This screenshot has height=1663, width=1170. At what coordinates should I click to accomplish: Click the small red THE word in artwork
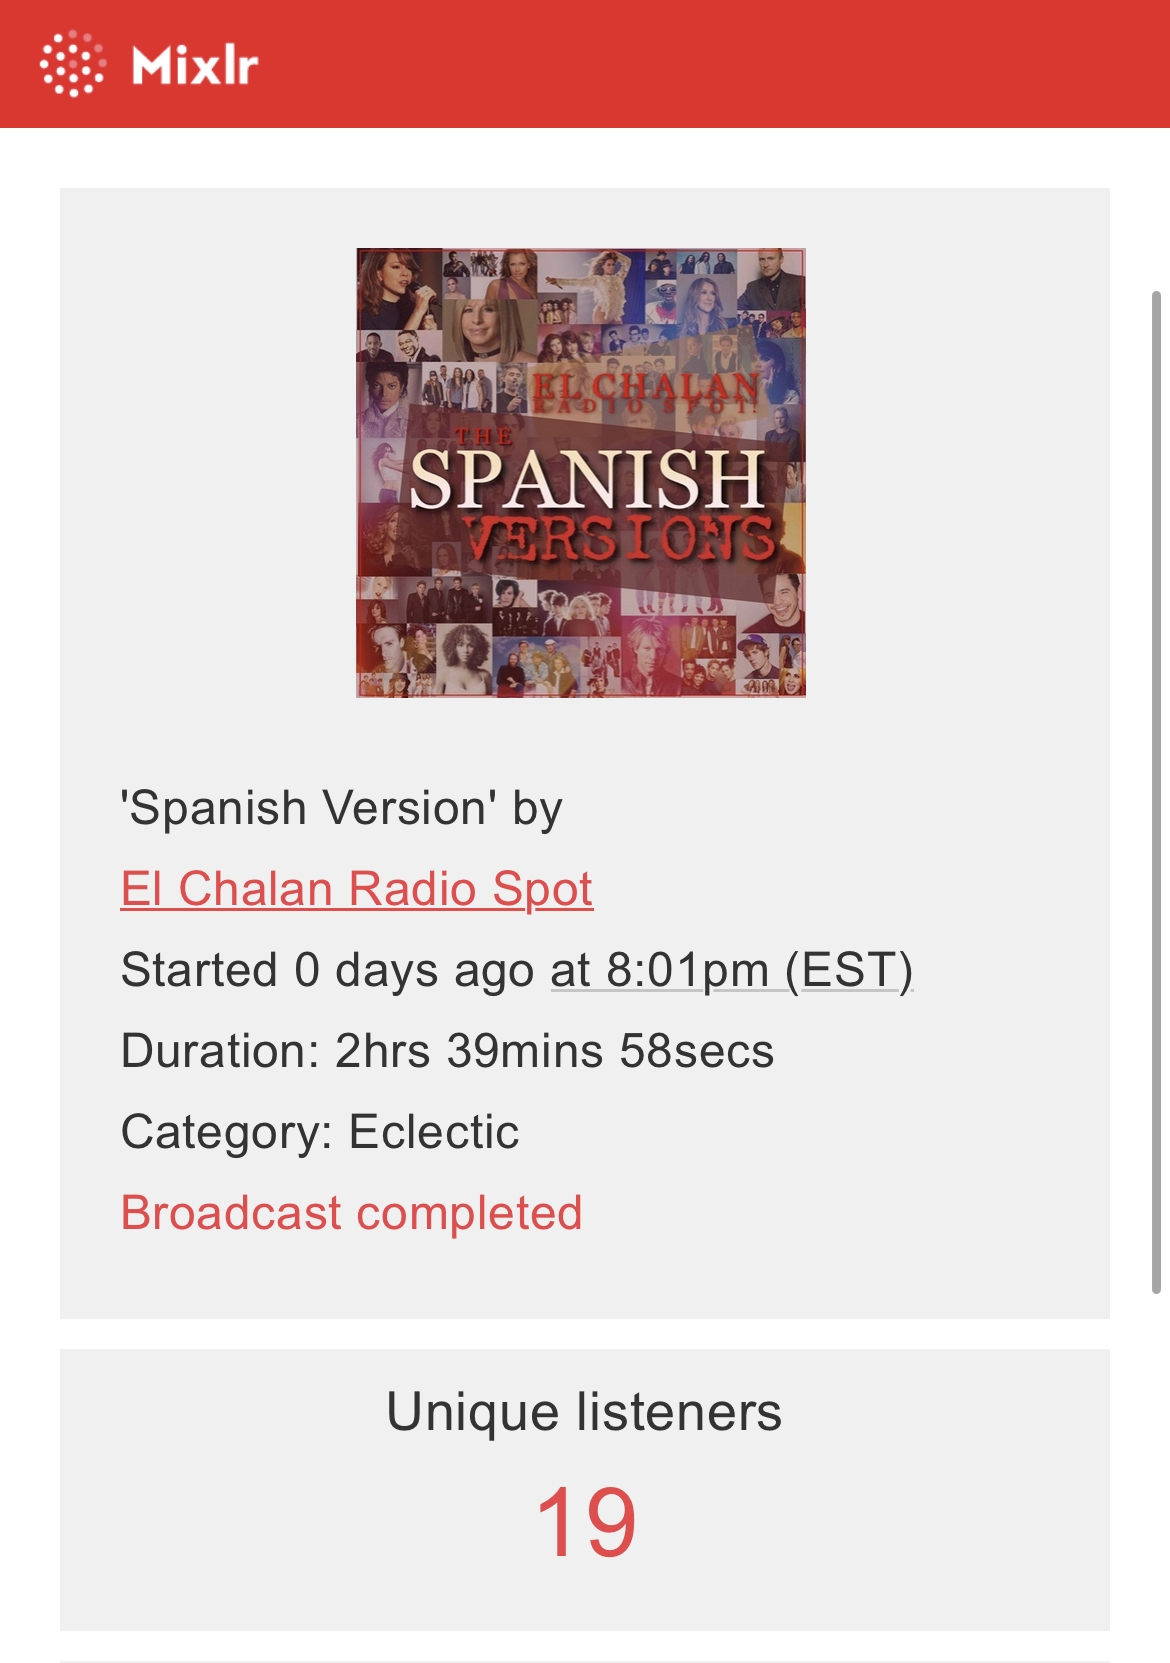point(484,436)
